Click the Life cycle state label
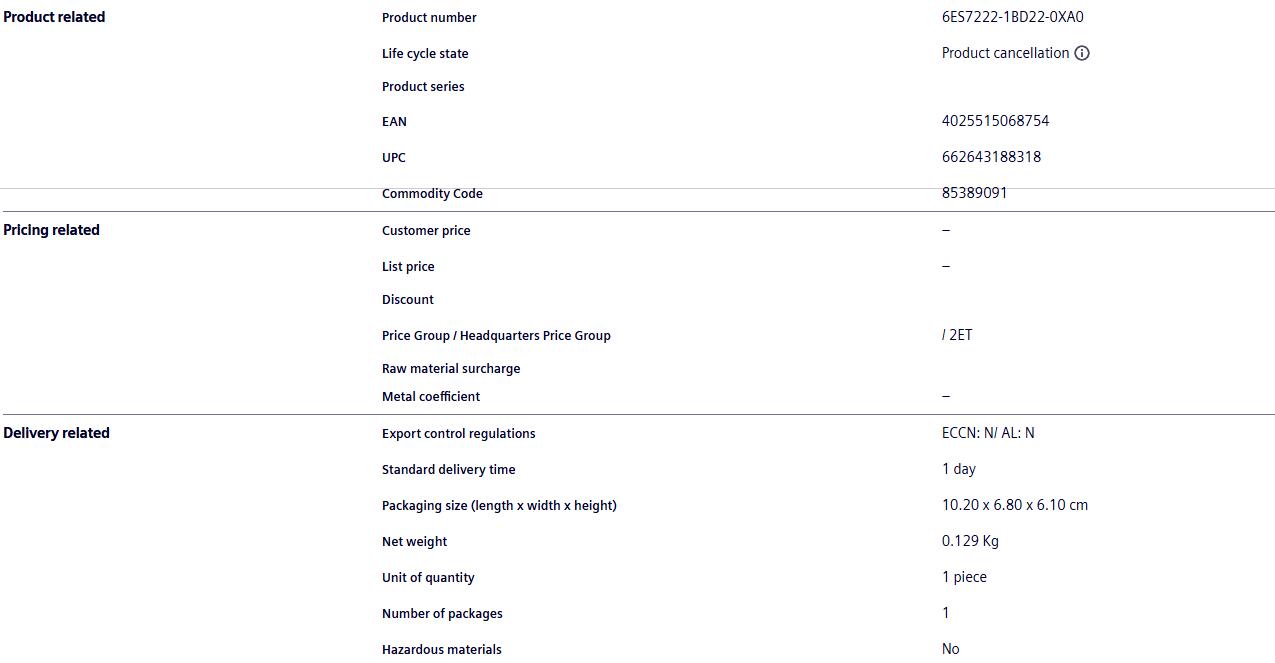Viewport: 1275px width, 663px height. tap(425, 54)
